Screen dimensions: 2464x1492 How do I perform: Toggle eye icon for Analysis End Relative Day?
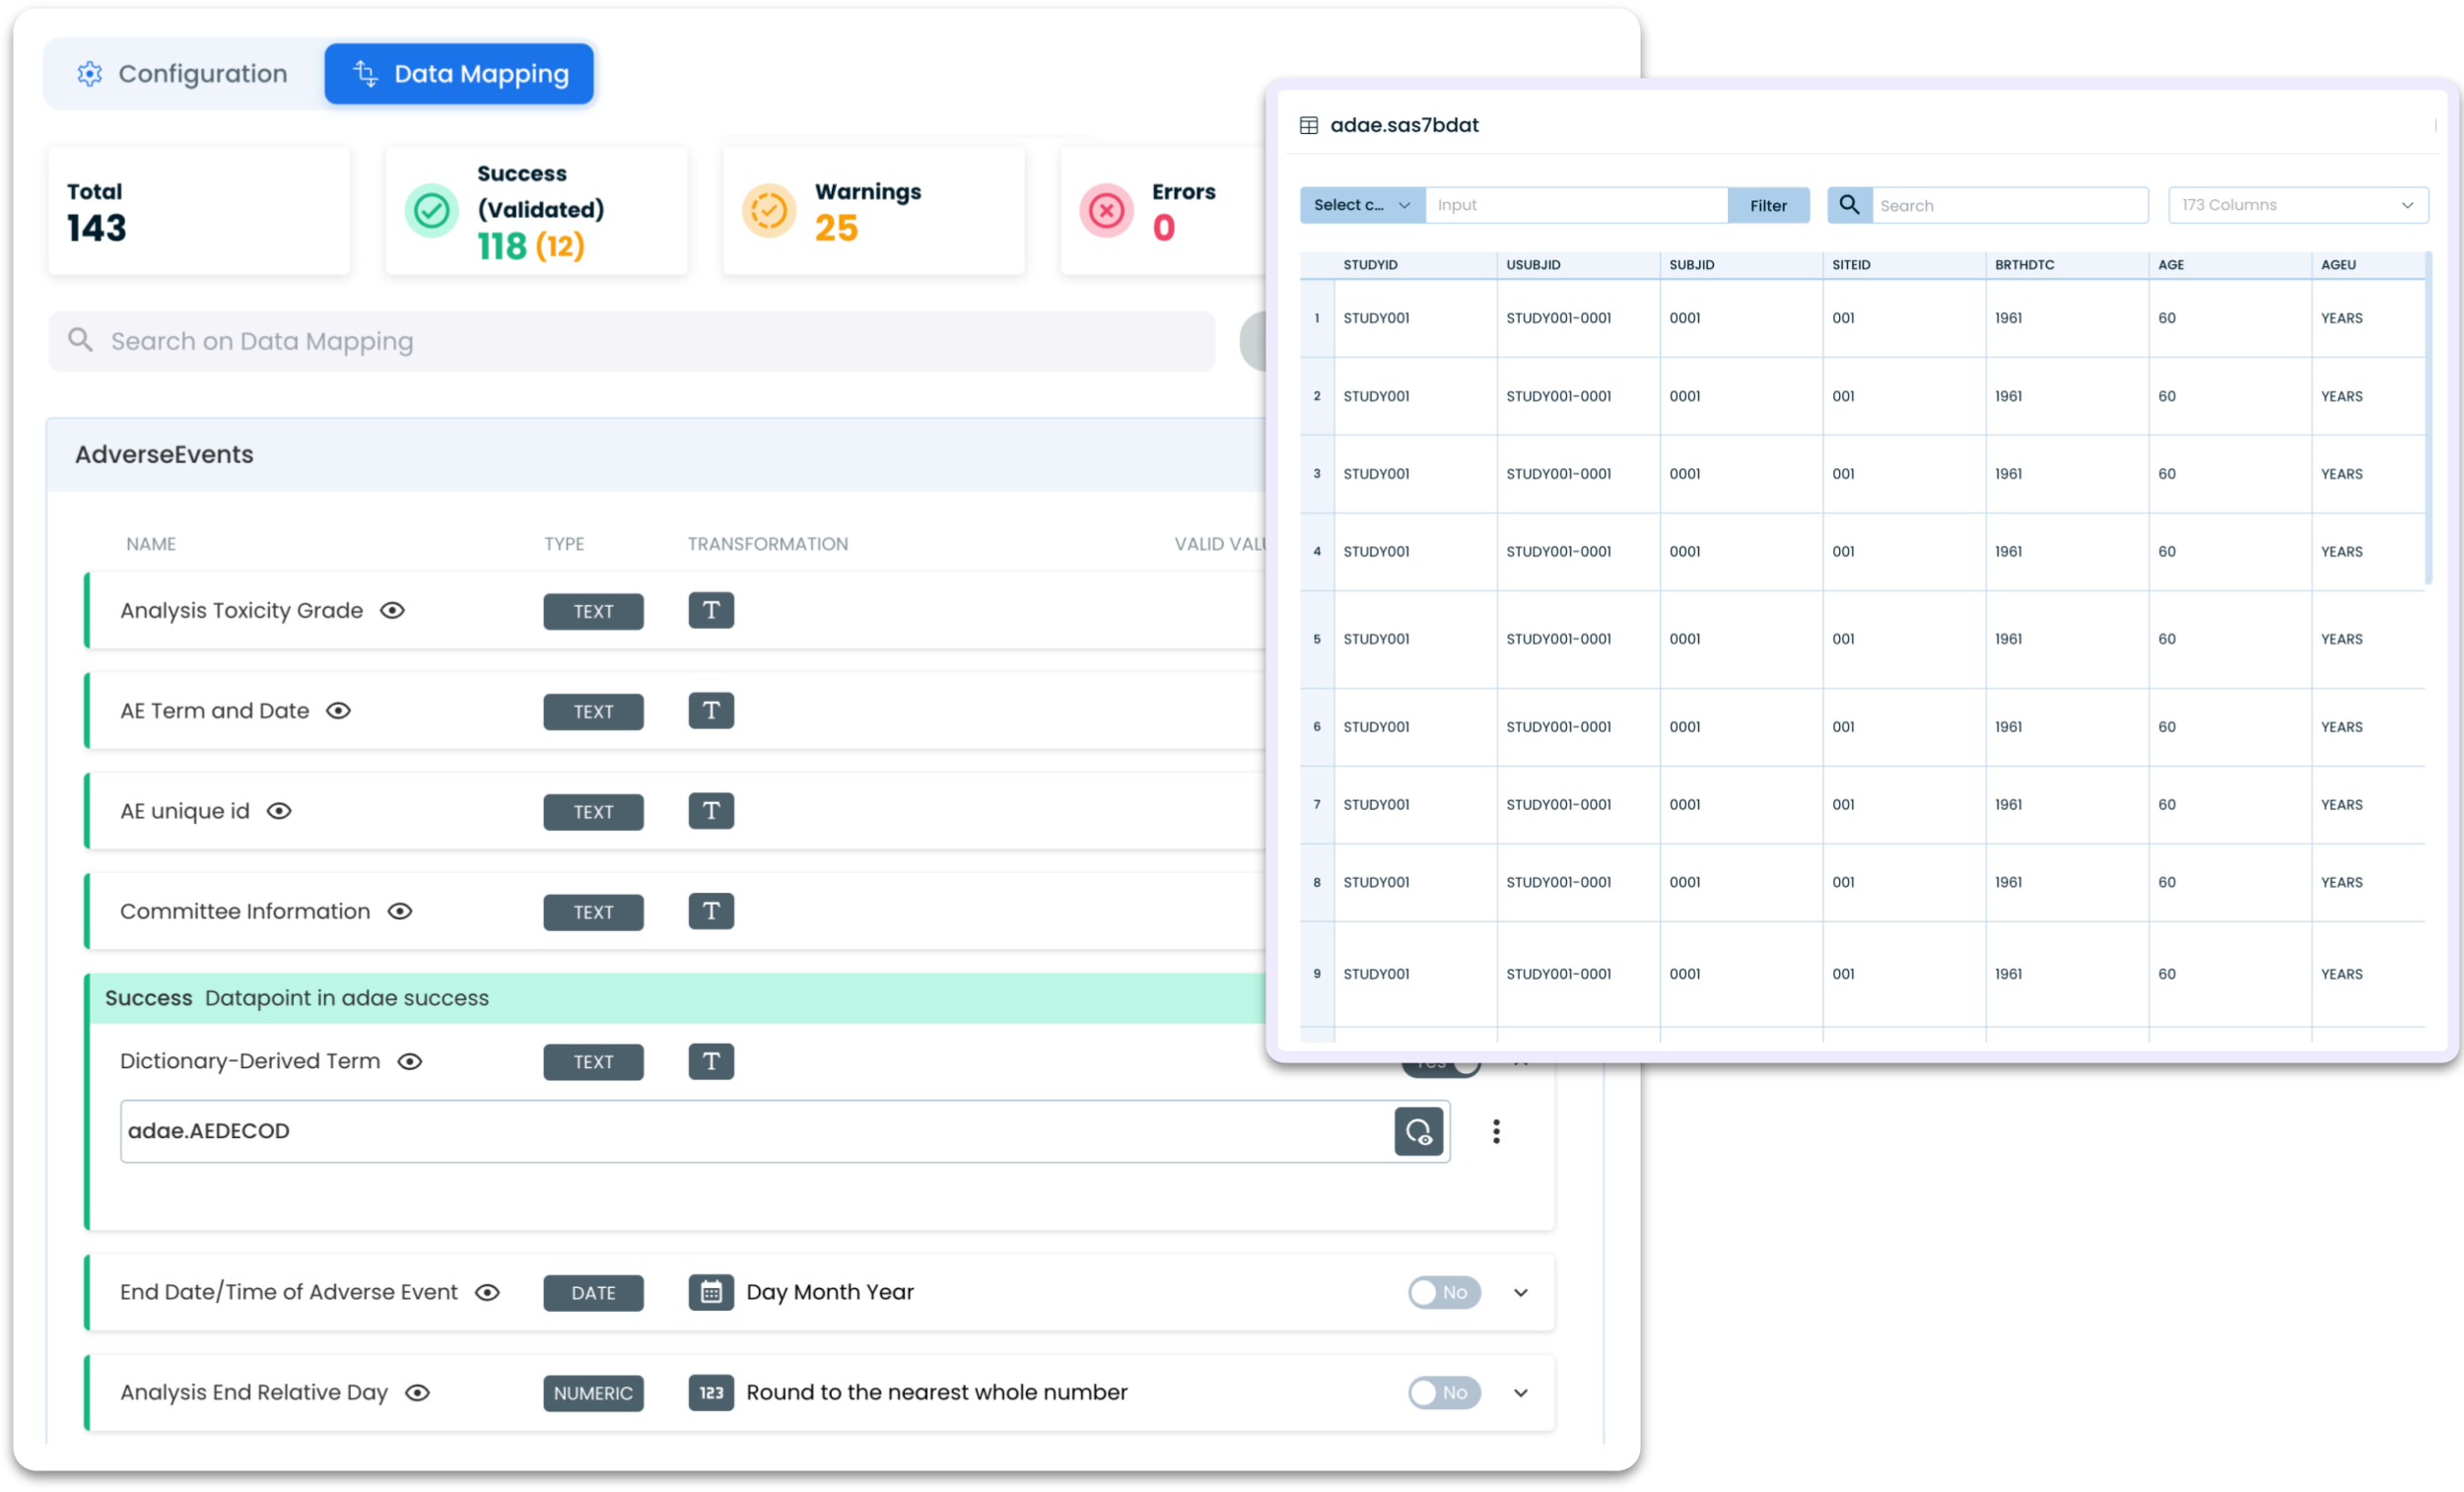[417, 1392]
